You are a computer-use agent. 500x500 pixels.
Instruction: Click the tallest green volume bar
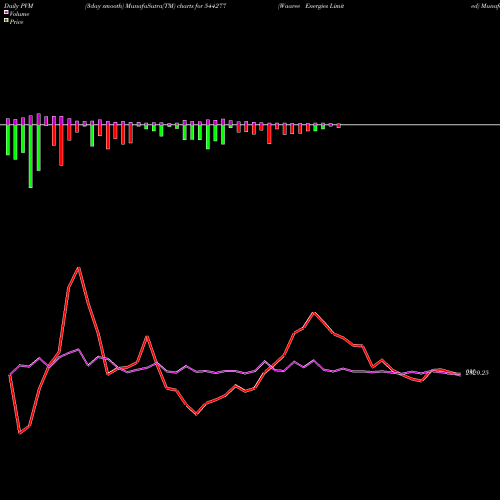(31, 156)
